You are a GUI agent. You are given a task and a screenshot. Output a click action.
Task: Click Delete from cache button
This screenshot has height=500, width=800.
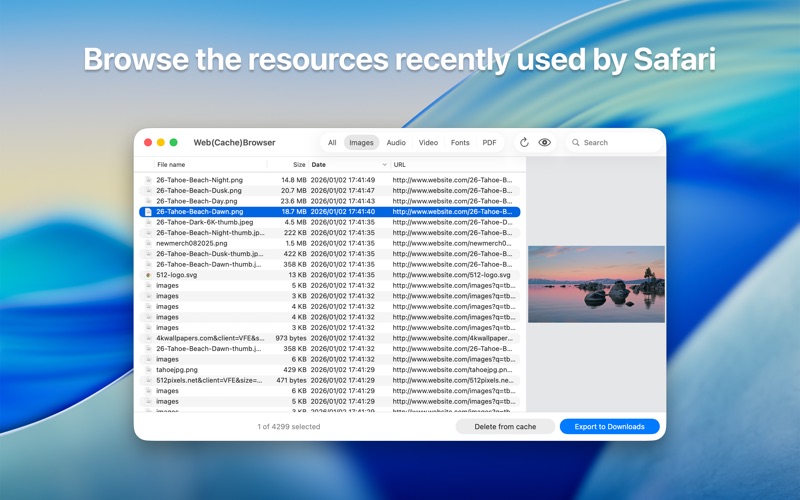coord(505,427)
